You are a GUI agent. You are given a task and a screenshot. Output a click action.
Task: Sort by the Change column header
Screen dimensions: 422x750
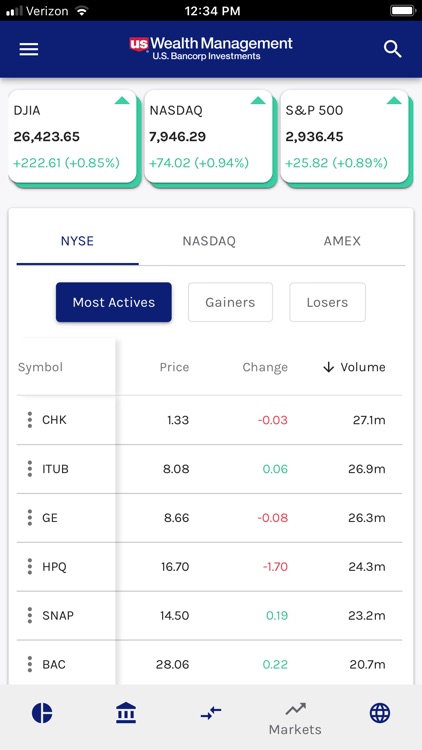(265, 367)
